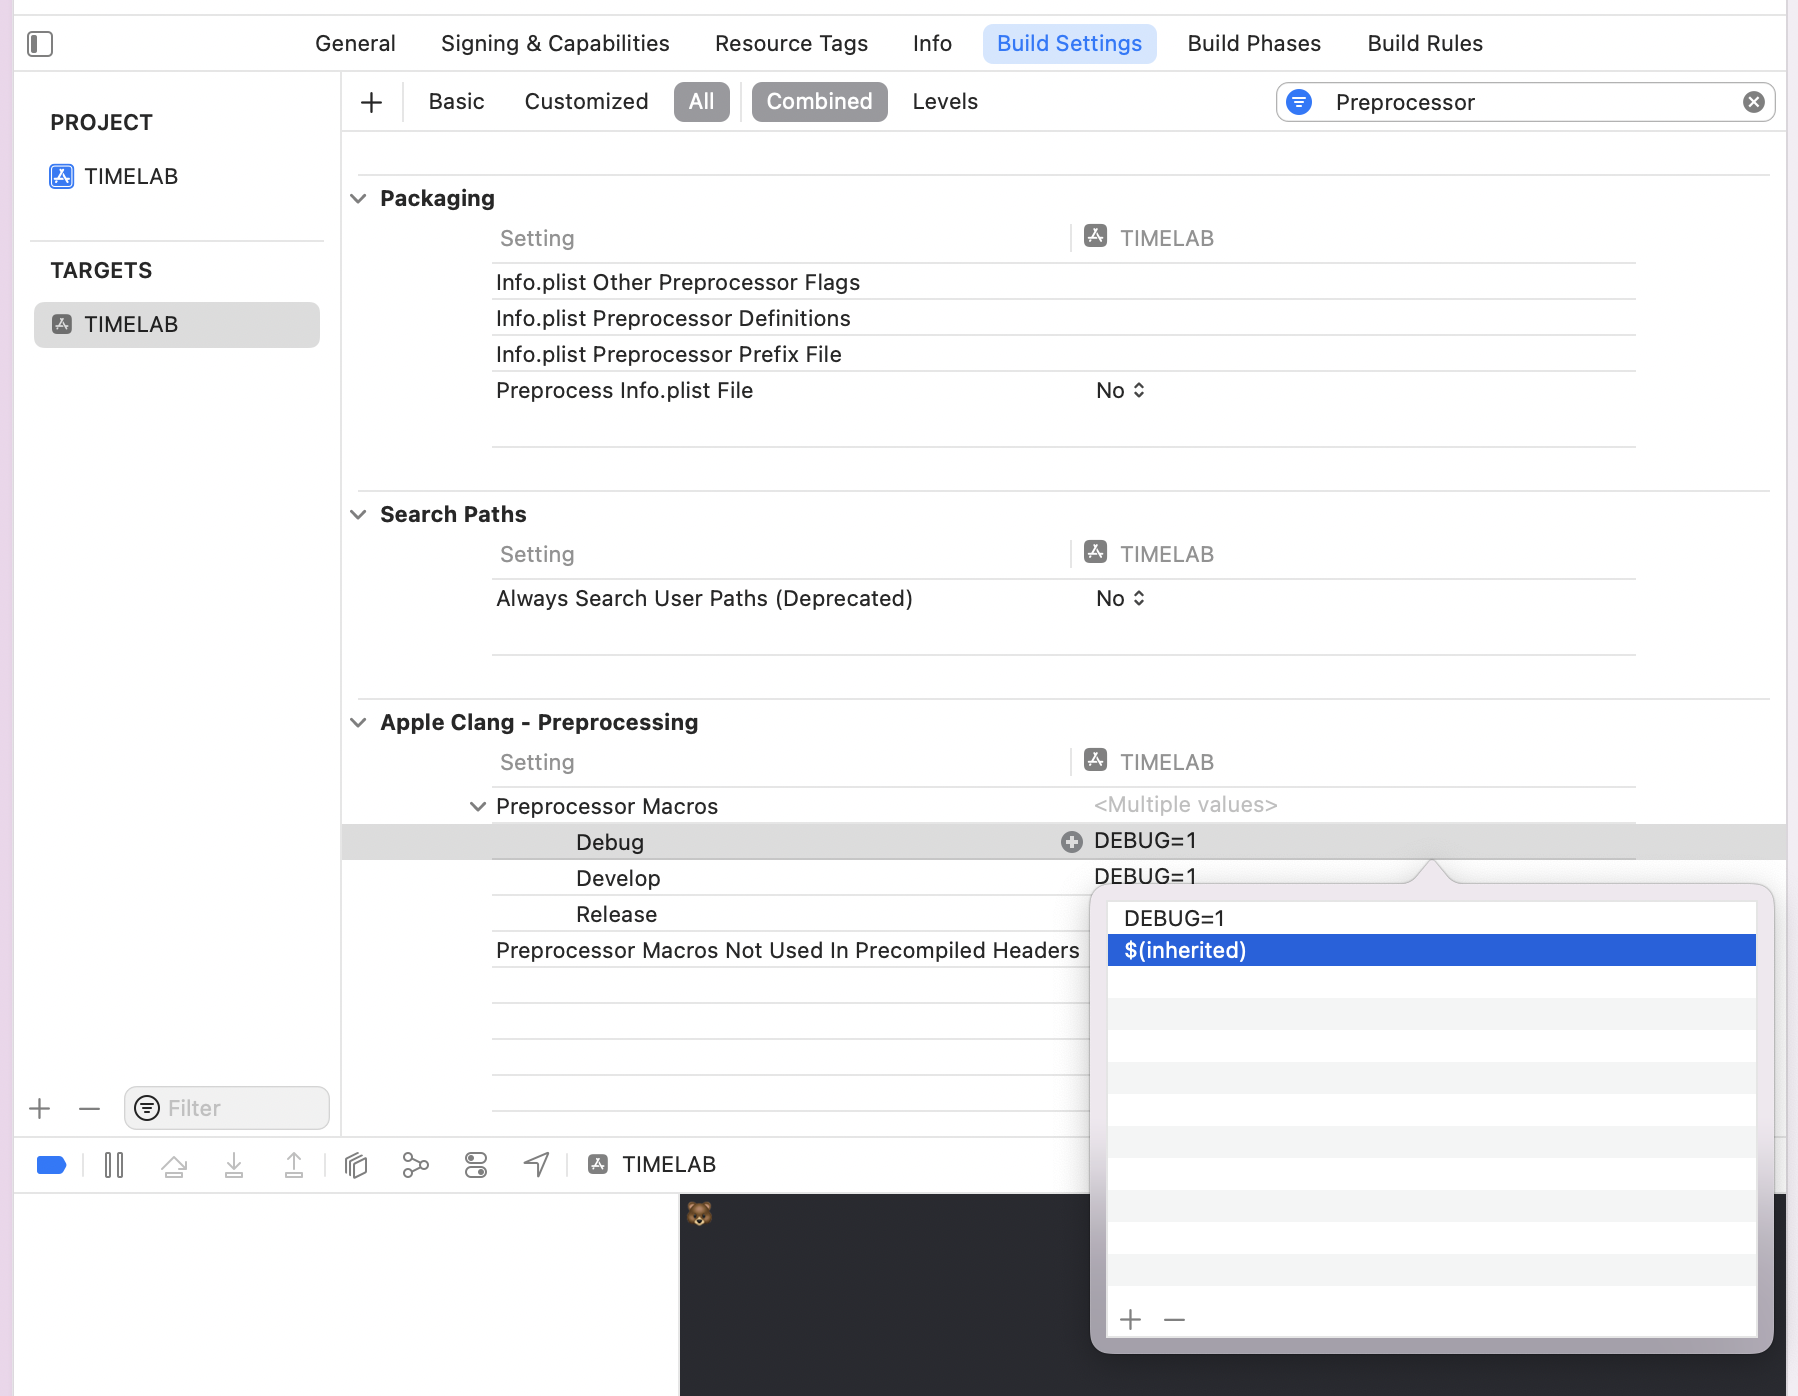Select Info.plist Other Preprocessor Flags row
The width and height of the screenshot is (1798, 1396).
[1064, 283]
